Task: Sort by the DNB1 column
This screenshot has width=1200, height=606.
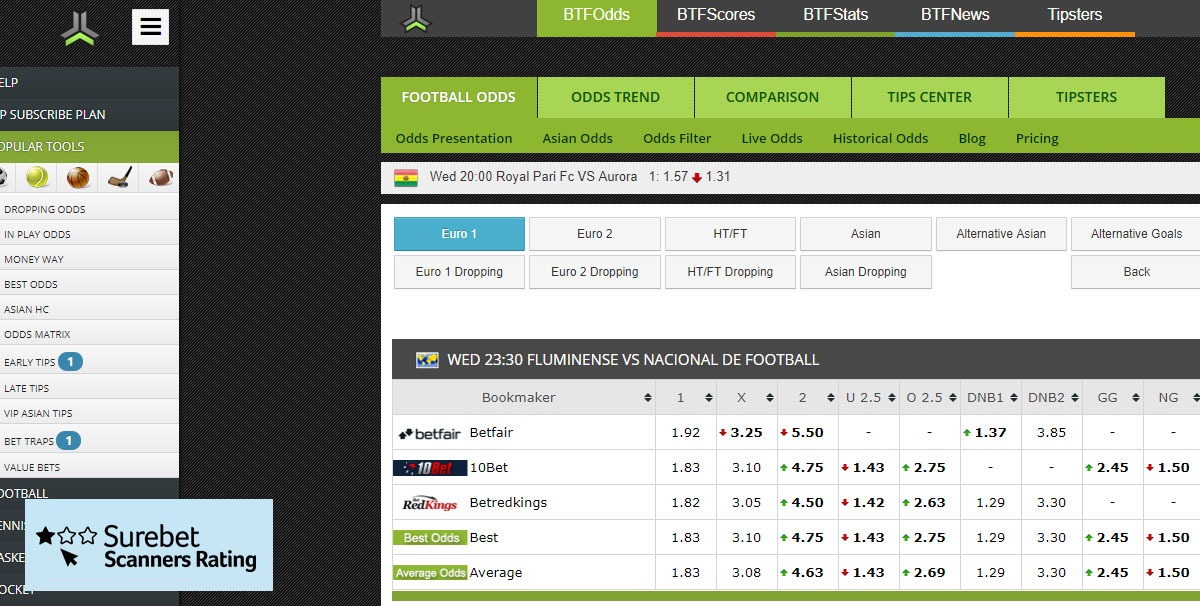Action: 990,397
